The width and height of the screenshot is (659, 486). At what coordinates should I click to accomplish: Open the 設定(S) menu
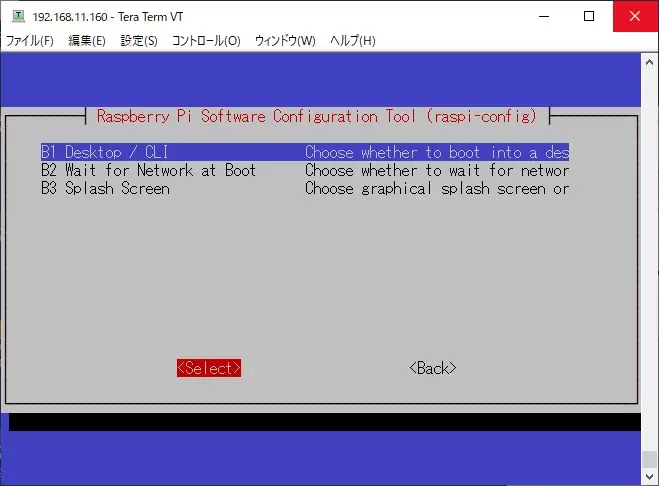(139, 41)
